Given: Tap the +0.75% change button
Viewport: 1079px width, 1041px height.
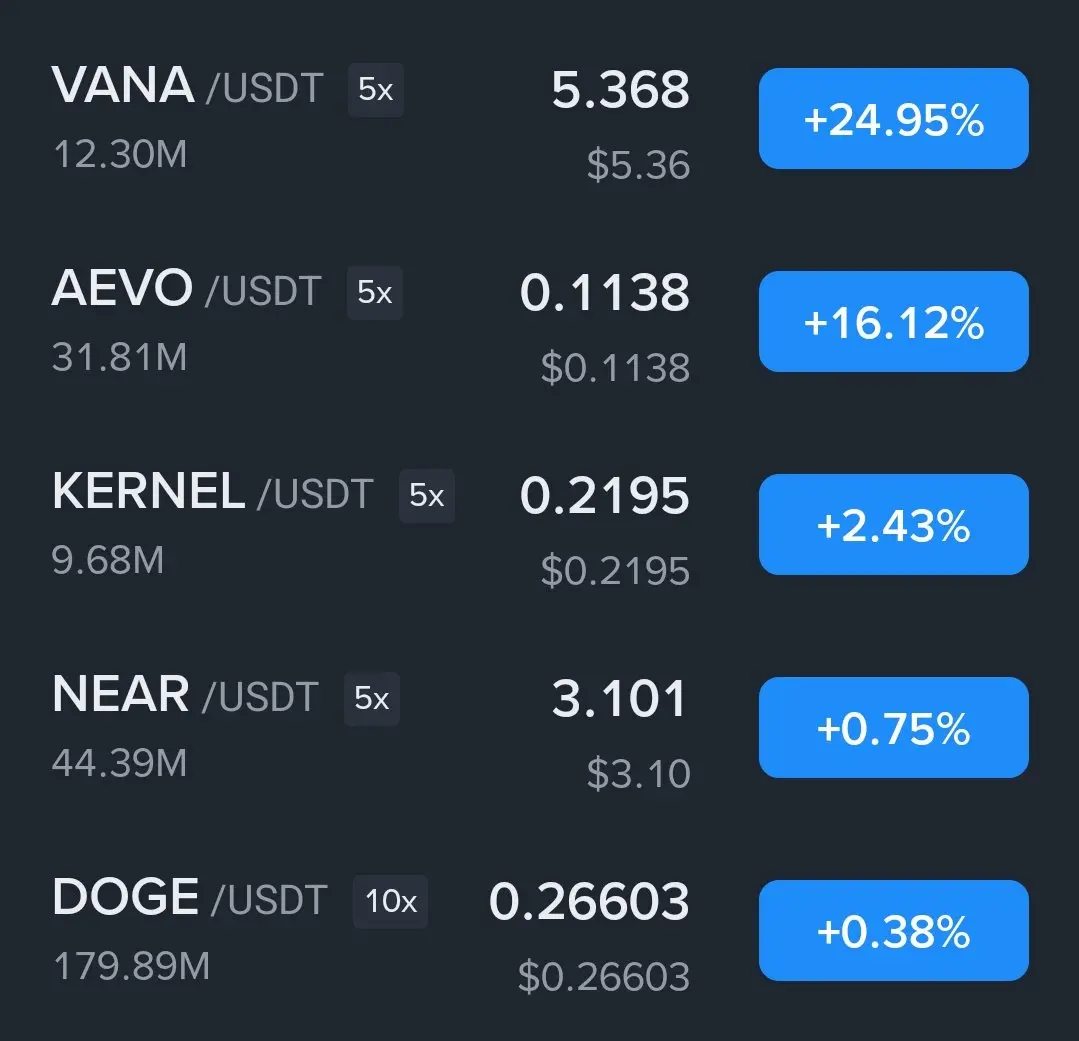Looking at the screenshot, I should click(893, 727).
